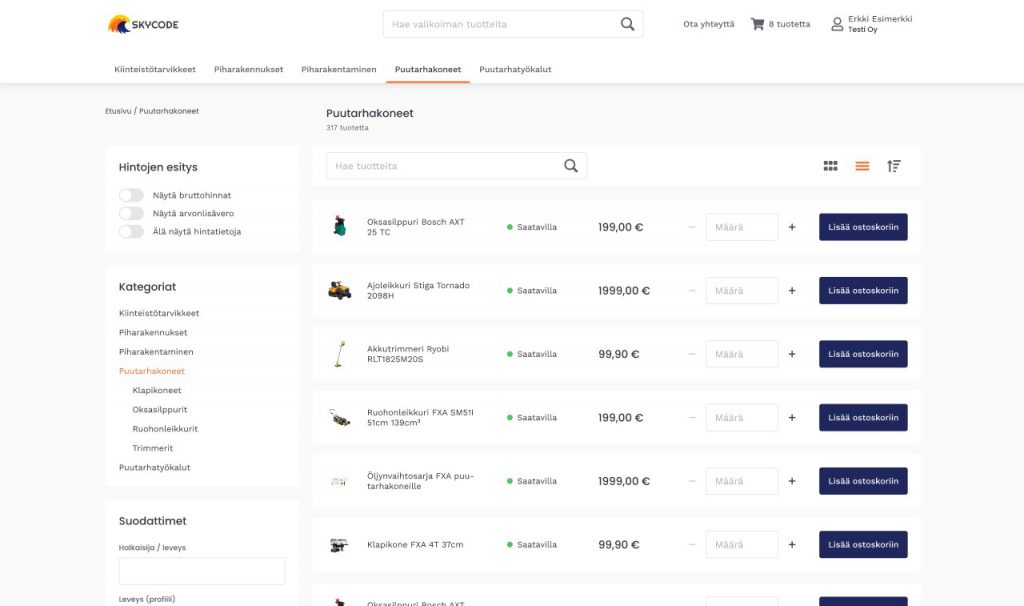Open Öljynvaihtosarja FXA product thumbnail
Viewport: 1024px width, 606px height.
[339, 481]
